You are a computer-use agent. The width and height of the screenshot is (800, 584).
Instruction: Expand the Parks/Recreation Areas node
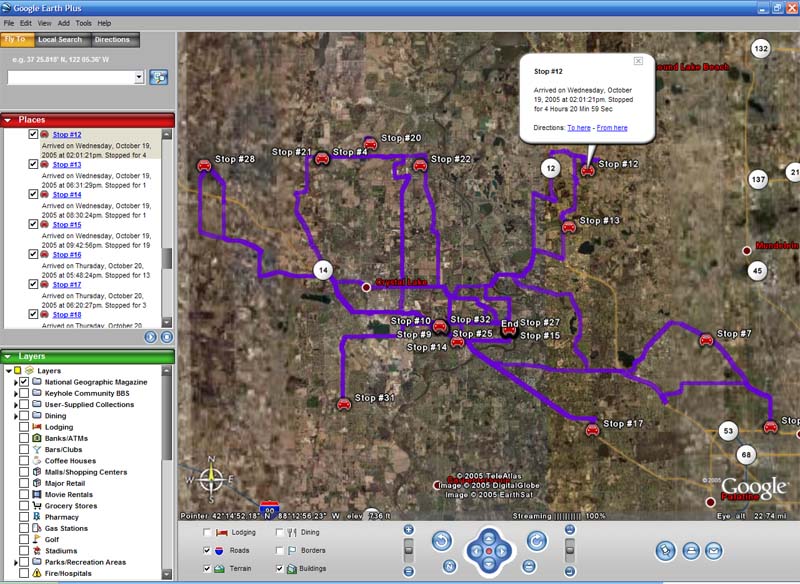point(16,562)
